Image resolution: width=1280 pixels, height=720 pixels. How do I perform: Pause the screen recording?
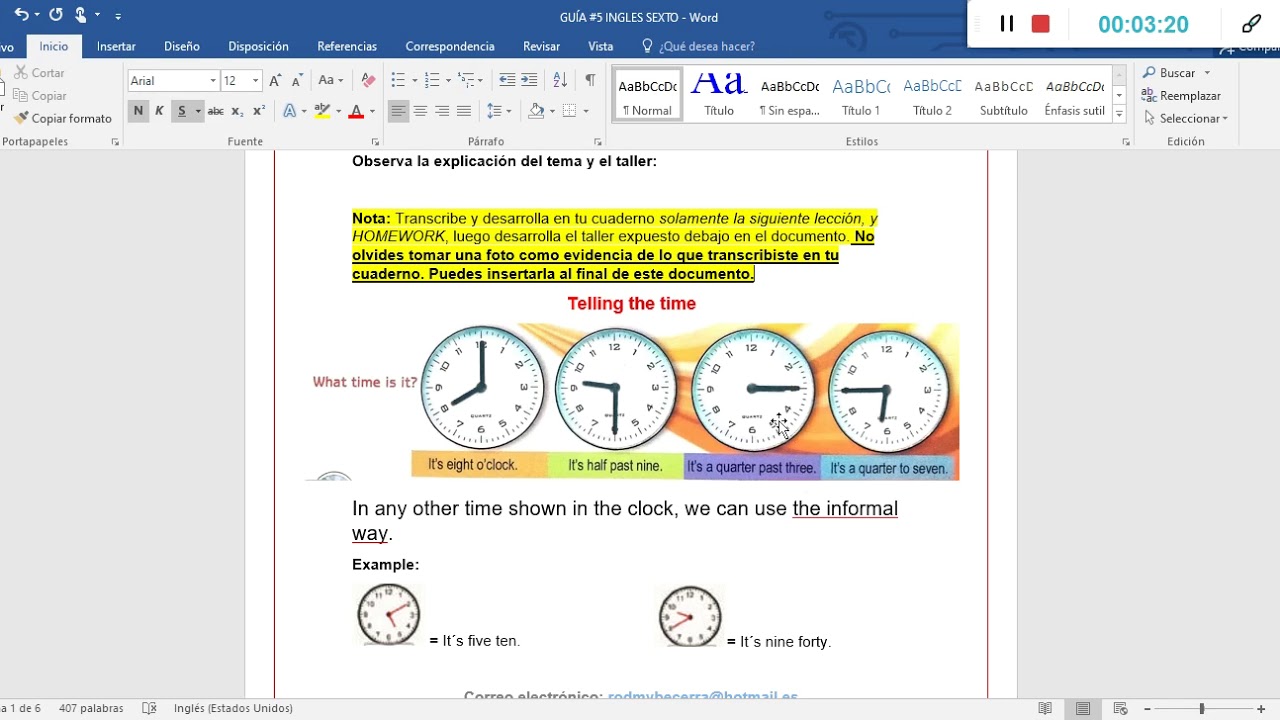tap(1007, 24)
